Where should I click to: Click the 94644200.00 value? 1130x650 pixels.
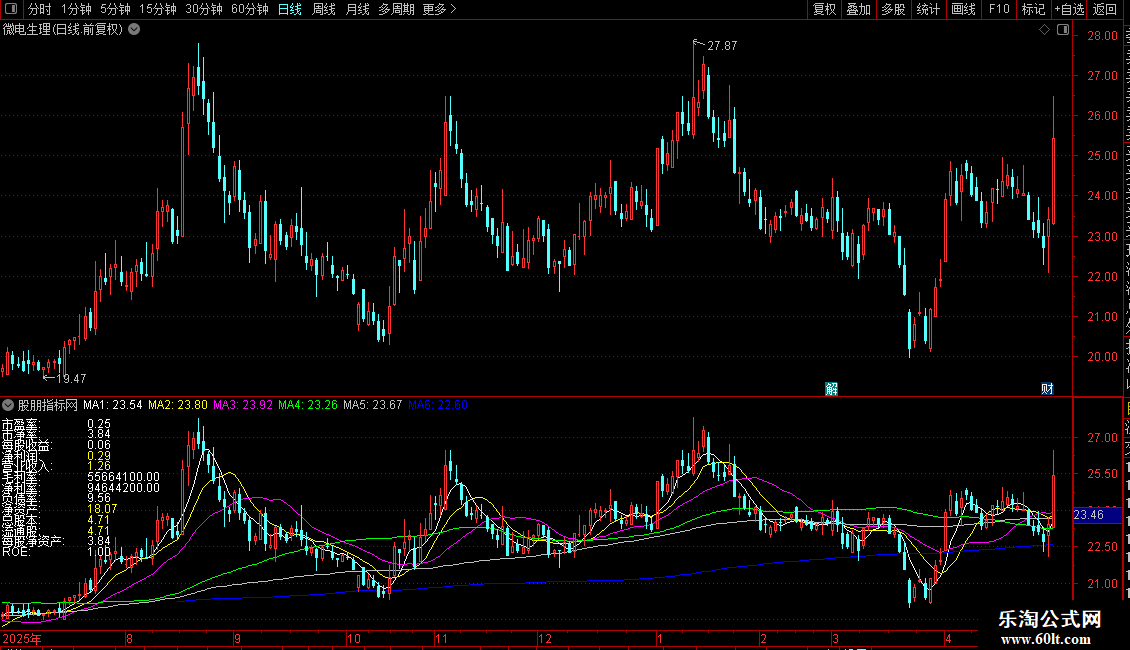[123, 488]
